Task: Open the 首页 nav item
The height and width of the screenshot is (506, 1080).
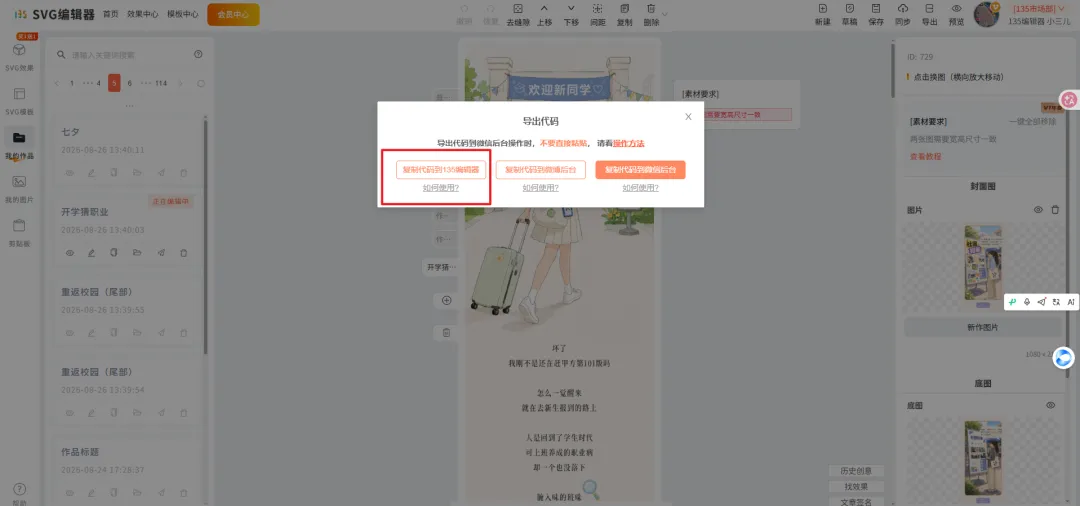Action: (110, 14)
